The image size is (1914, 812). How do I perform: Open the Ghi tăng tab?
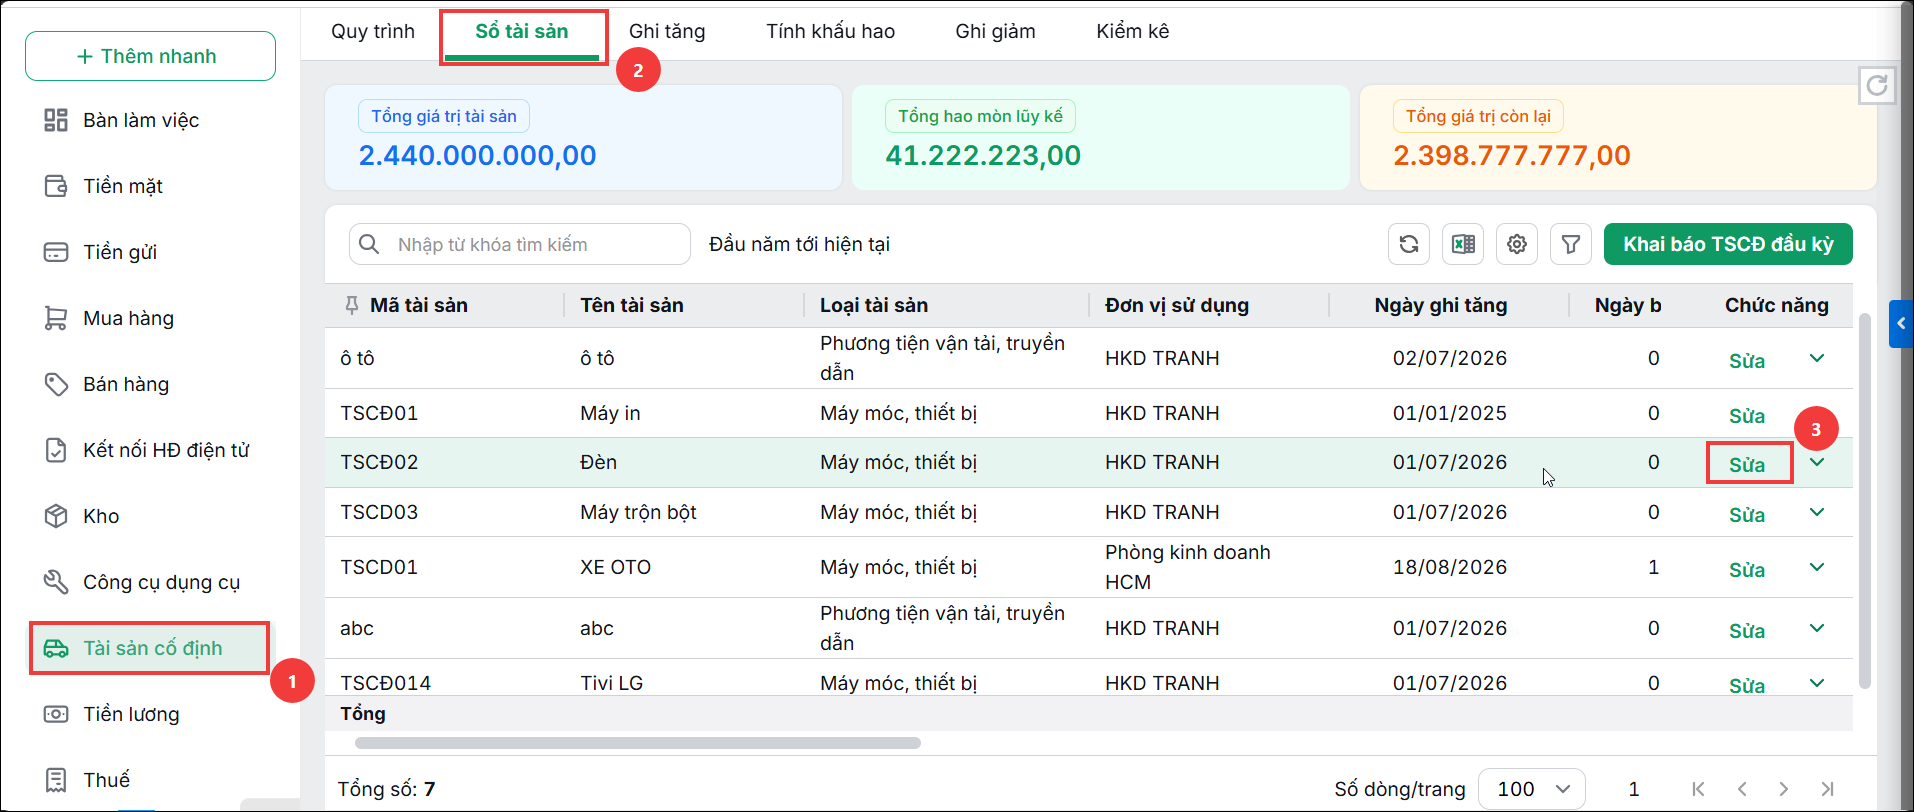pos(667,31)
